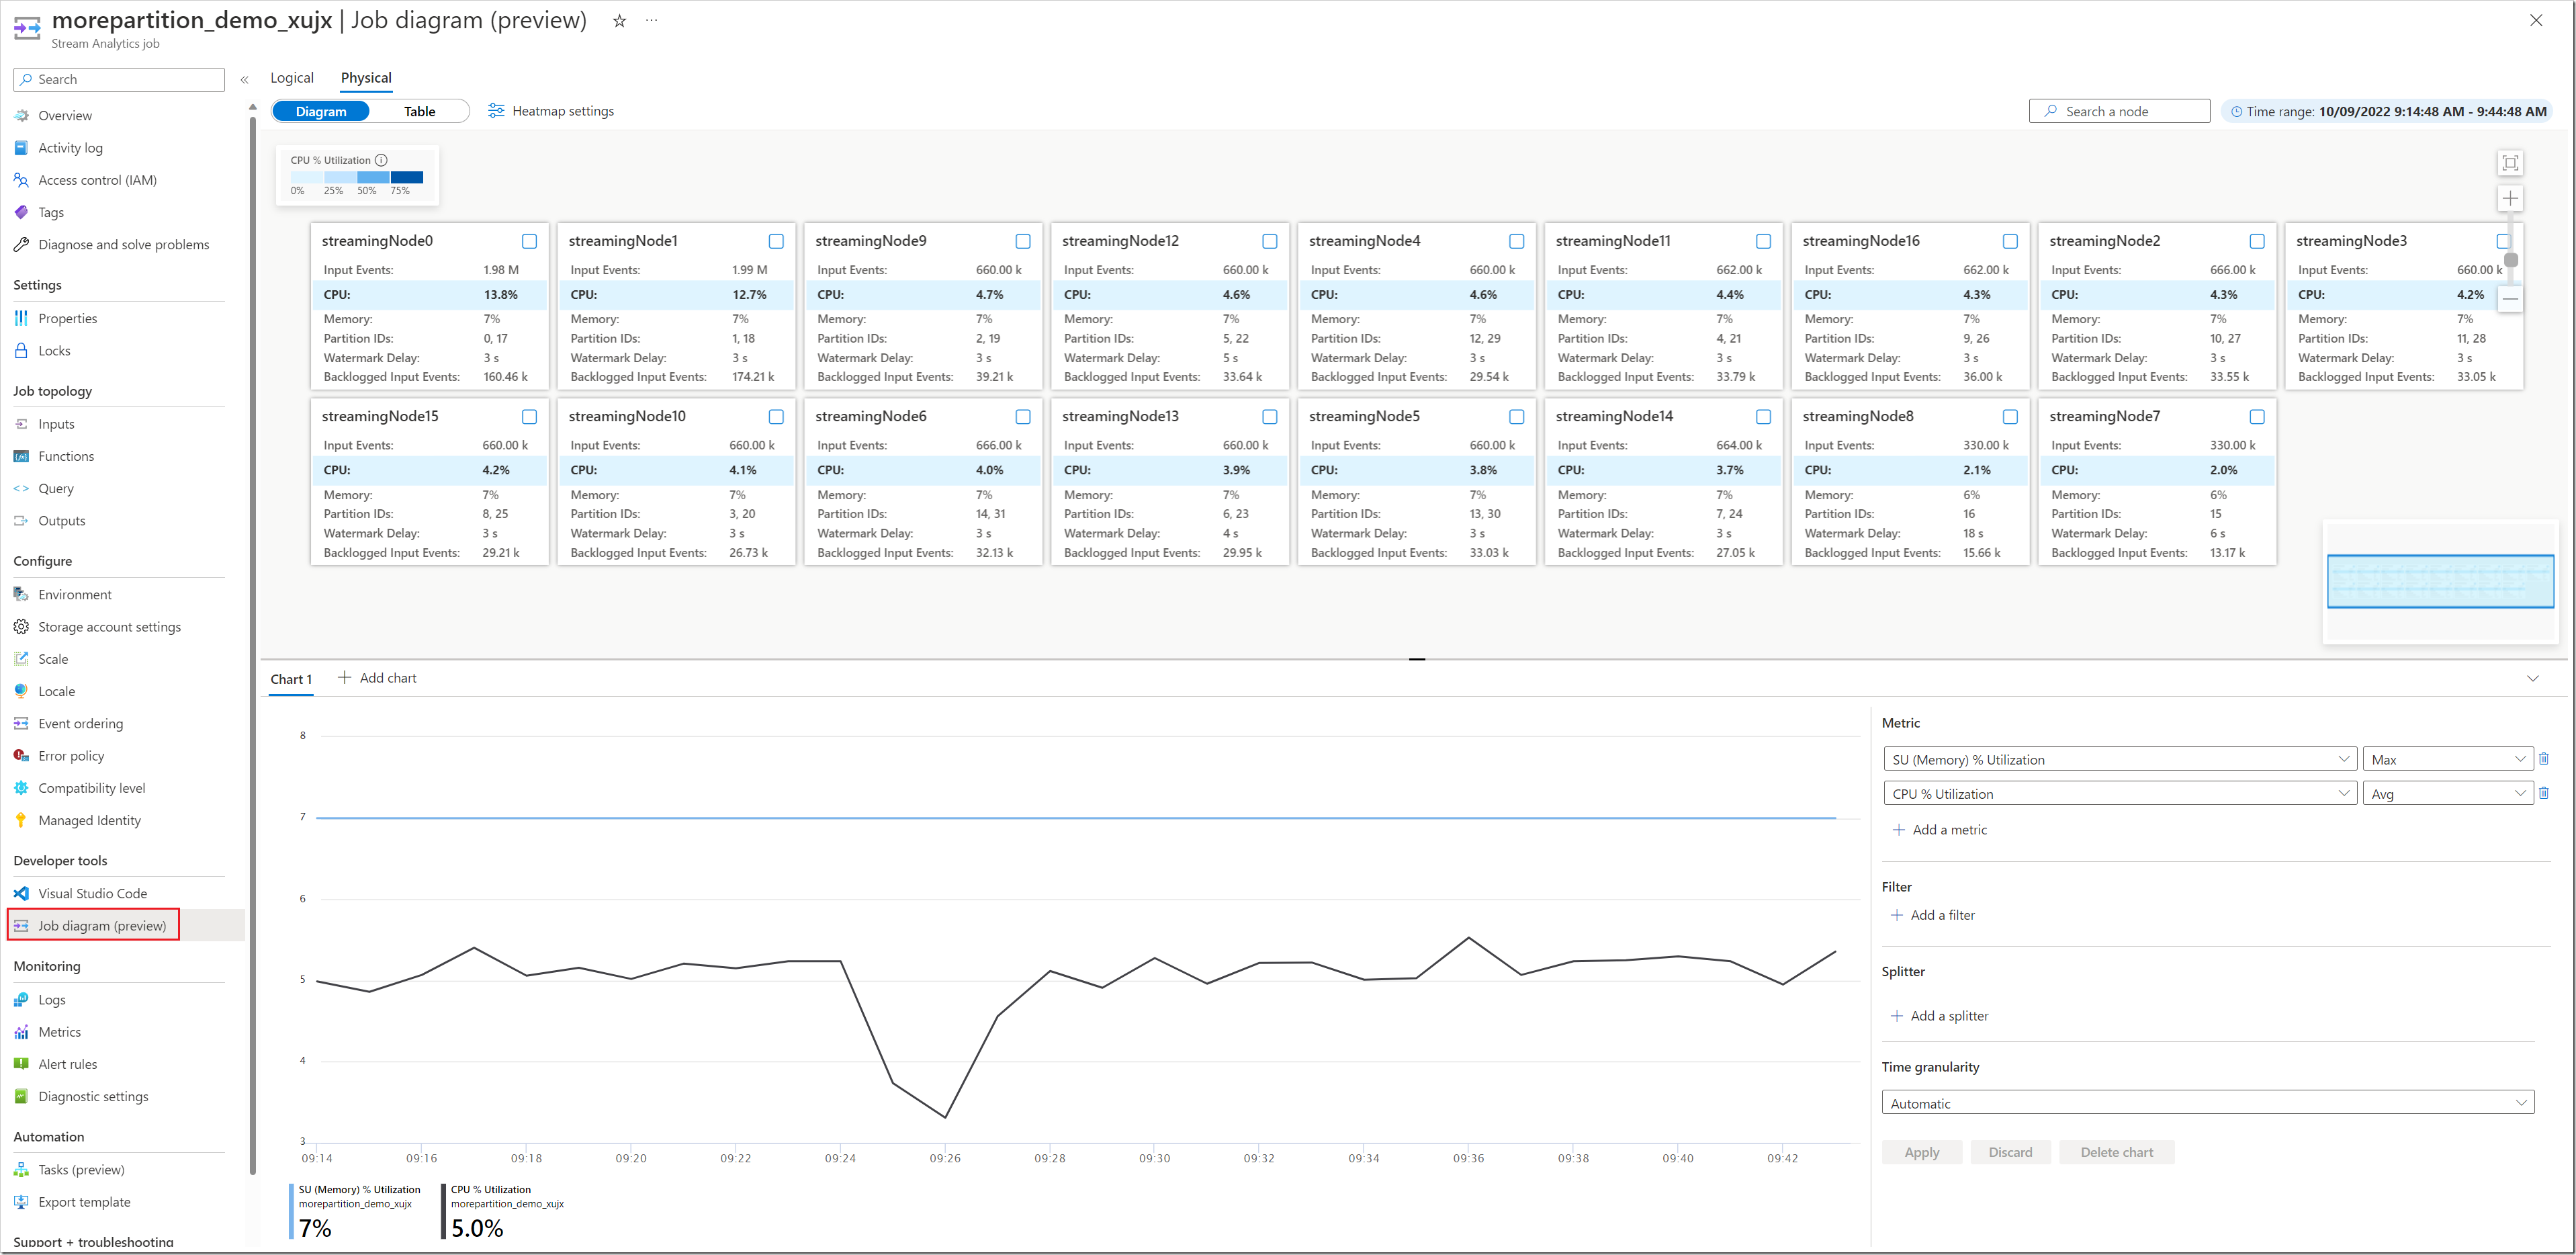Delete the CPU % Utilization metric trash icon
This screenshot has height=1255, width=2576.
pyautogui.click(x=2544, y=793)
